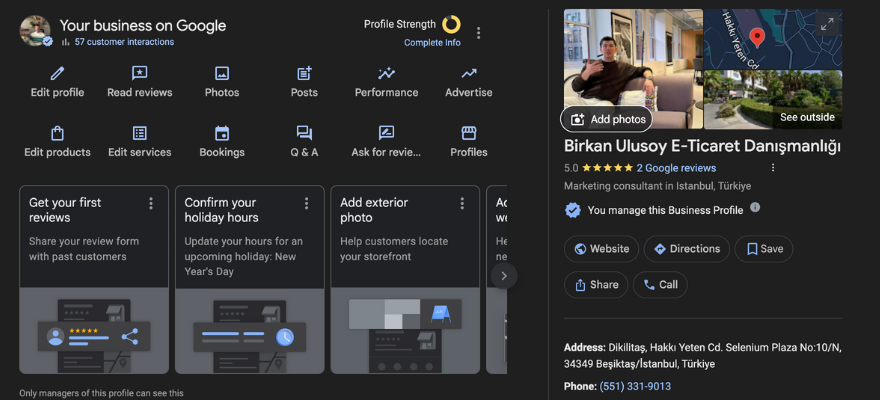Open menu on 'Get your first reviews' card
Viewport: 880px width, 400px height.
[x=151, y=203]
